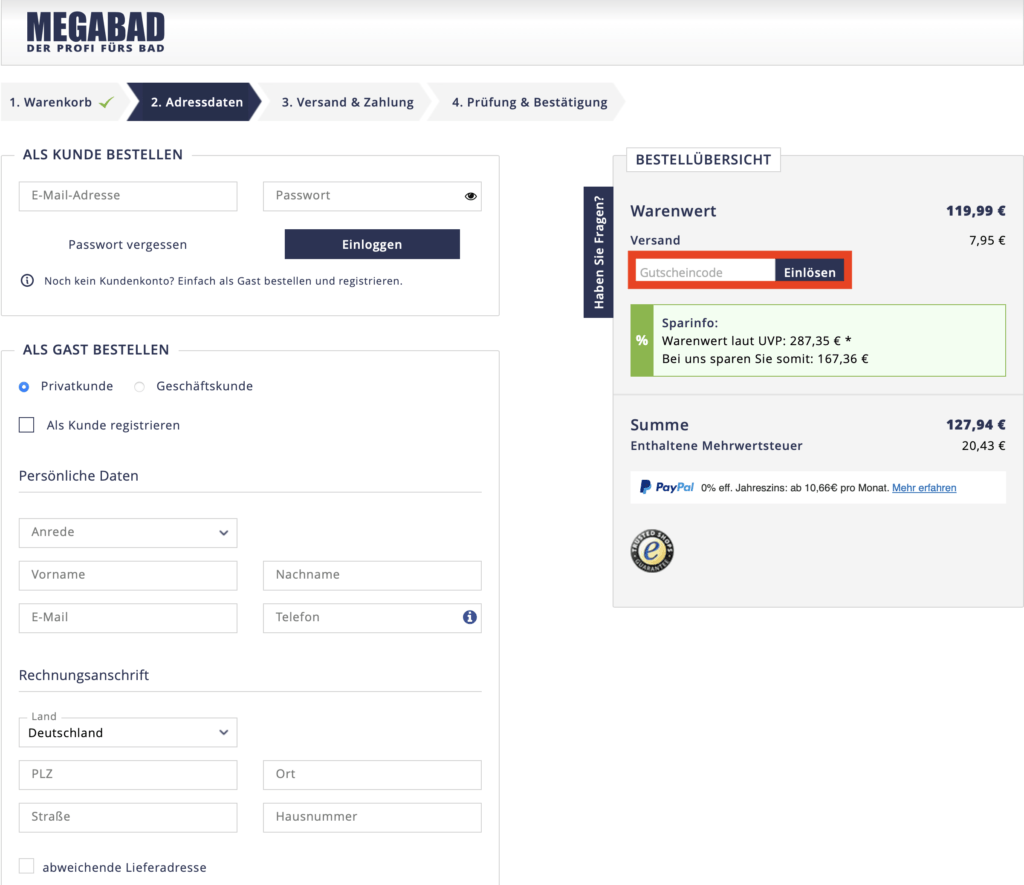Click Passwort vergessen link
Image resolution: width=1024 pixels, height=885 pixels.
[128, 244]
